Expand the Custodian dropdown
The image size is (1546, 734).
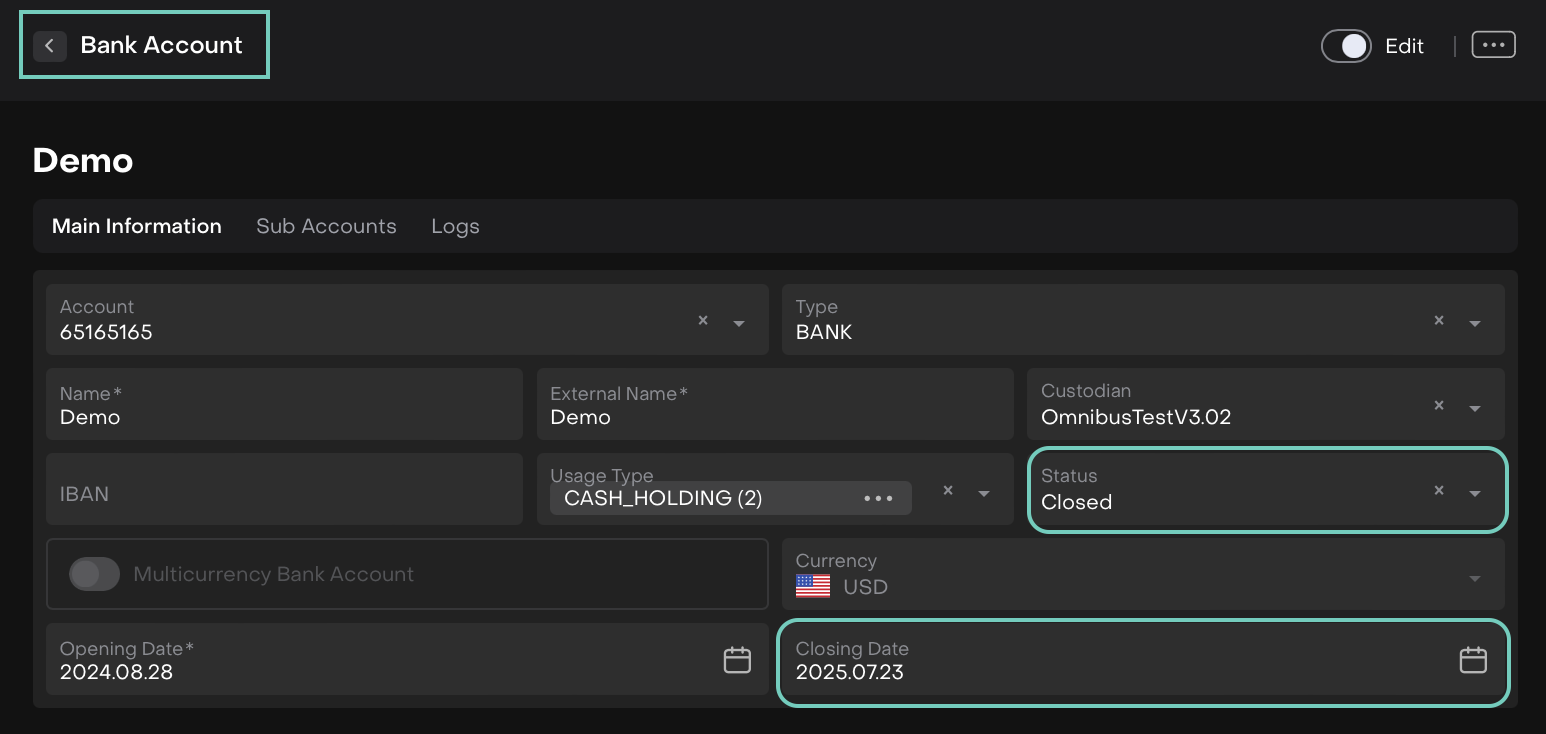(1475, 408)
